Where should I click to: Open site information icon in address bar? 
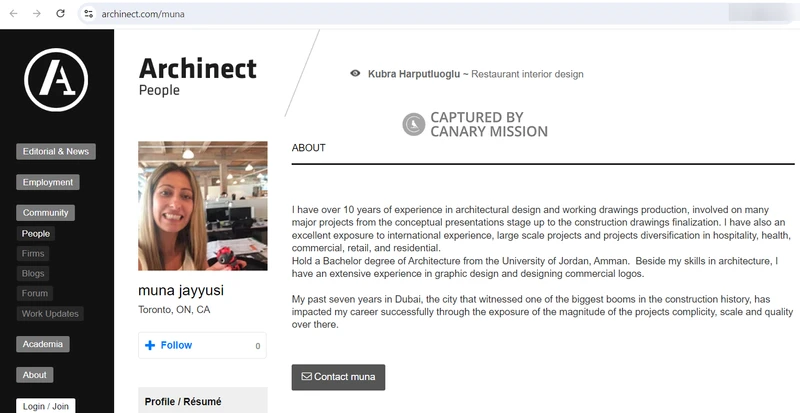click(89, 14)
